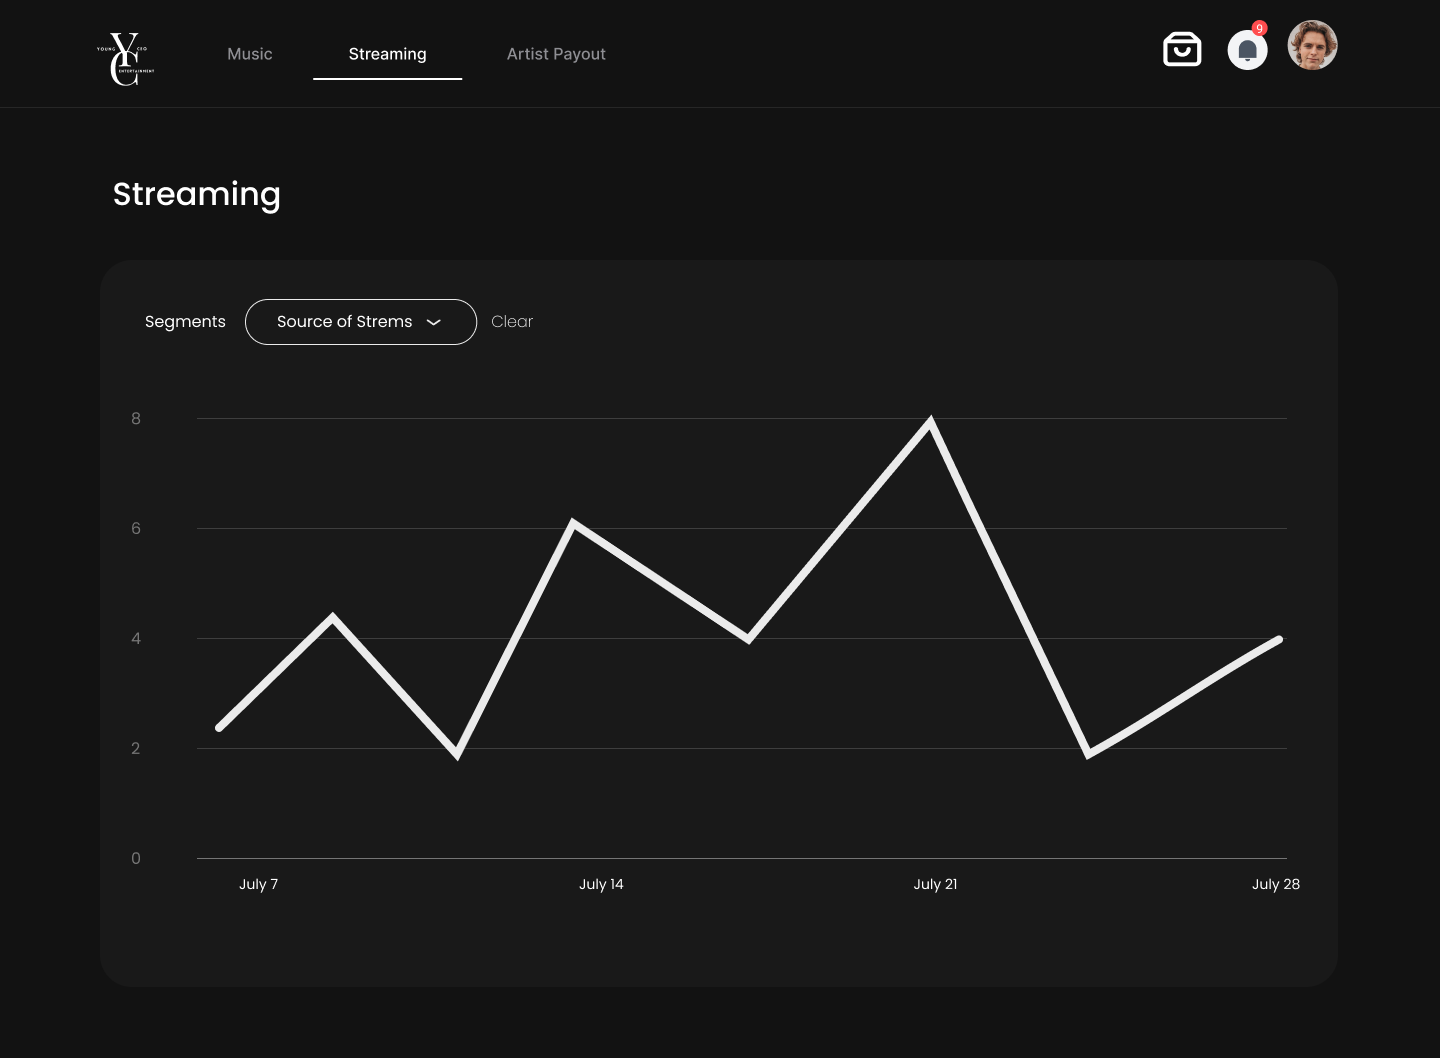Open the notifications bell

point(1247,50)
